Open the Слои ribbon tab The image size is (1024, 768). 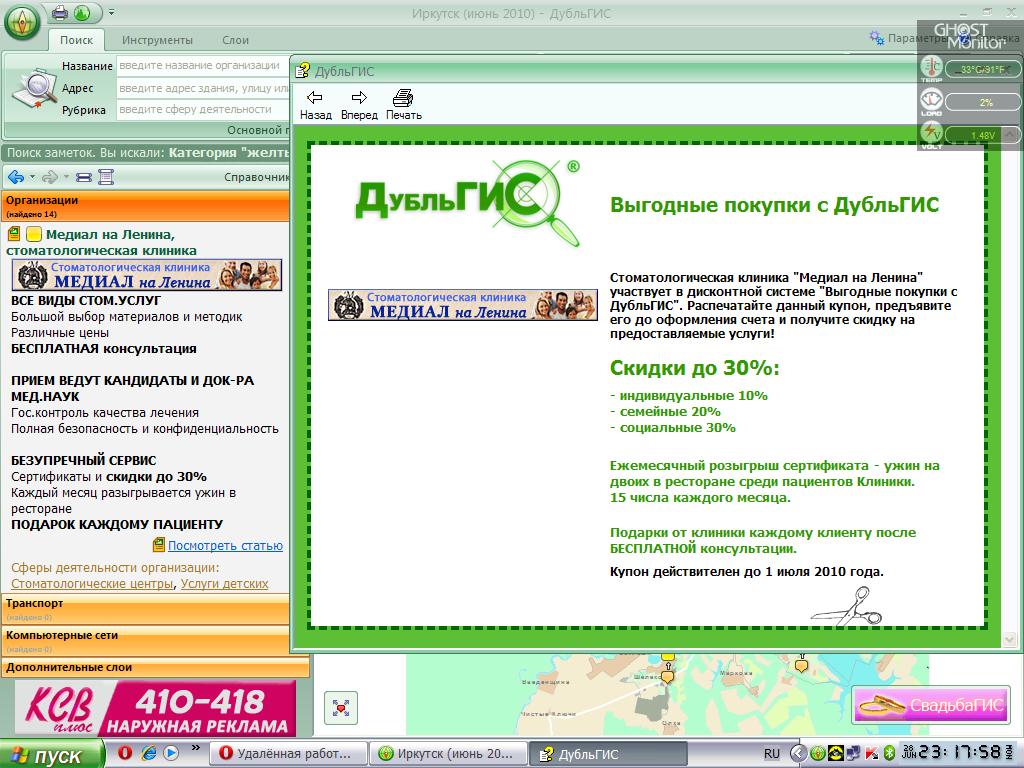[x=235, y=40]
